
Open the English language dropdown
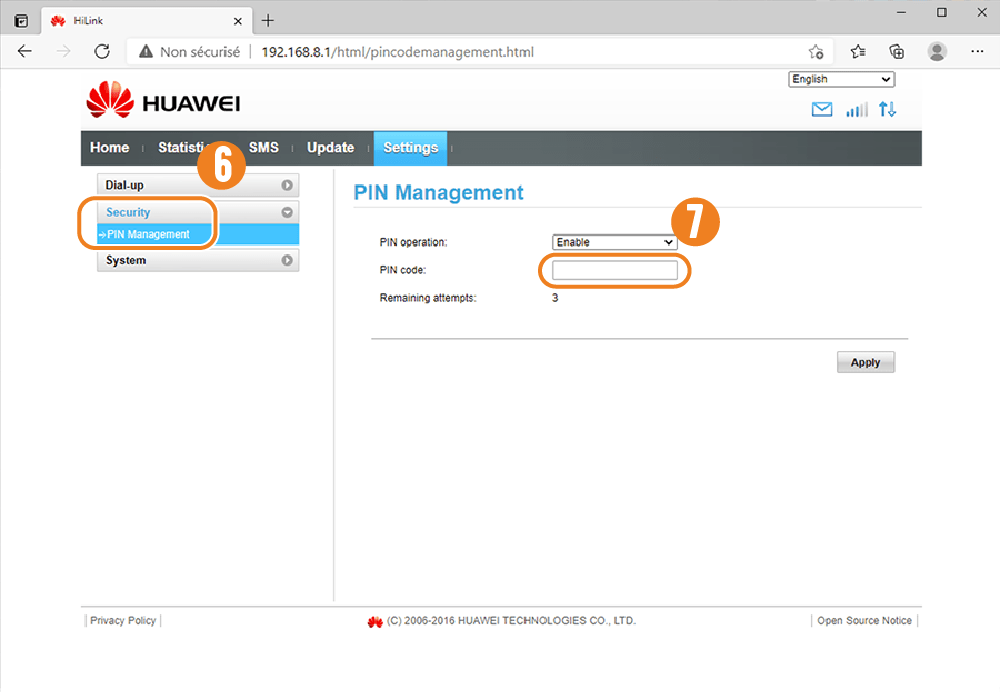click(x=842, y=79)
